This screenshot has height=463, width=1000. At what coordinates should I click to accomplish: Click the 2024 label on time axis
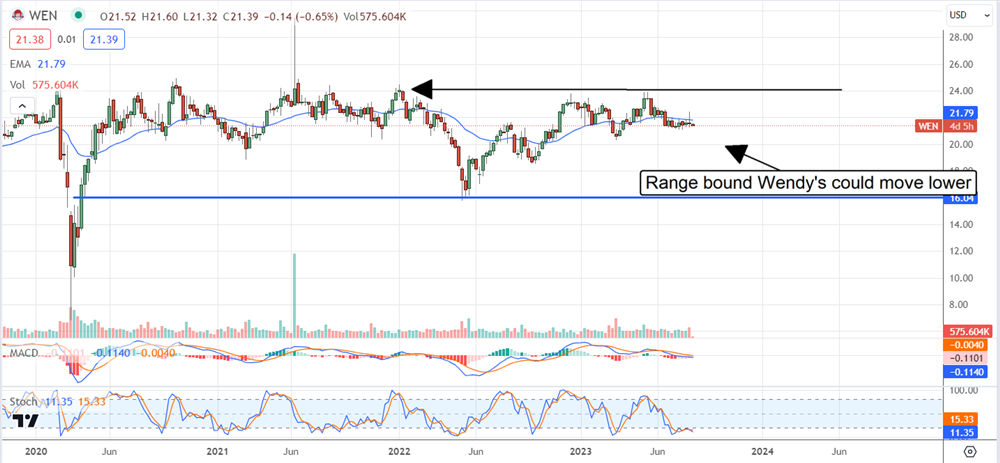pos(763,451)
